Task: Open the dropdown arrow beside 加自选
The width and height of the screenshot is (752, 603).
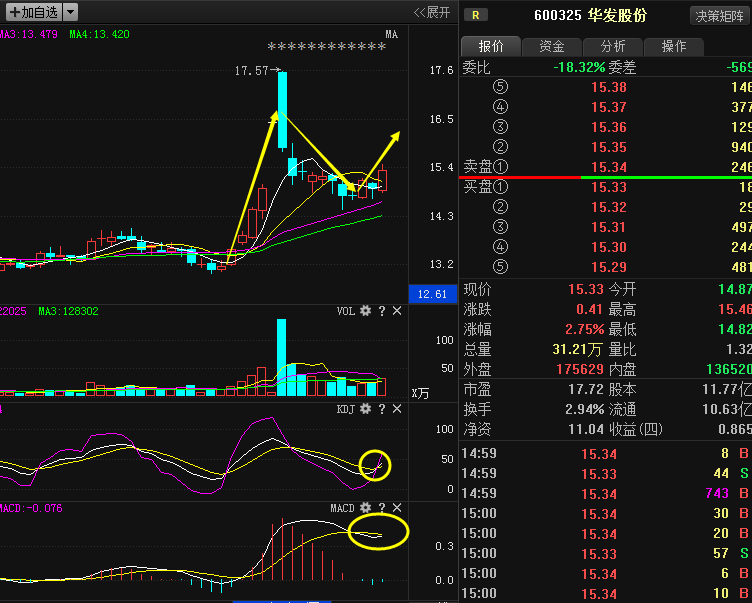Action: [70, 12]
